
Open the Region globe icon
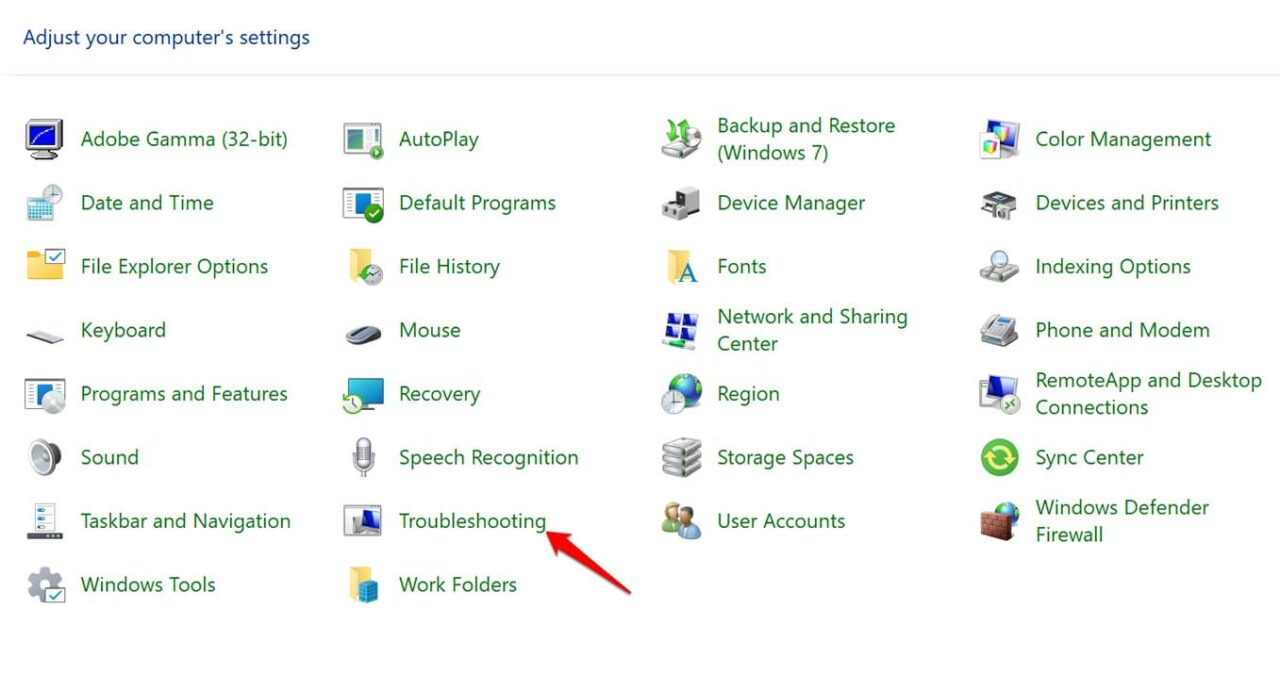point(681,394)
